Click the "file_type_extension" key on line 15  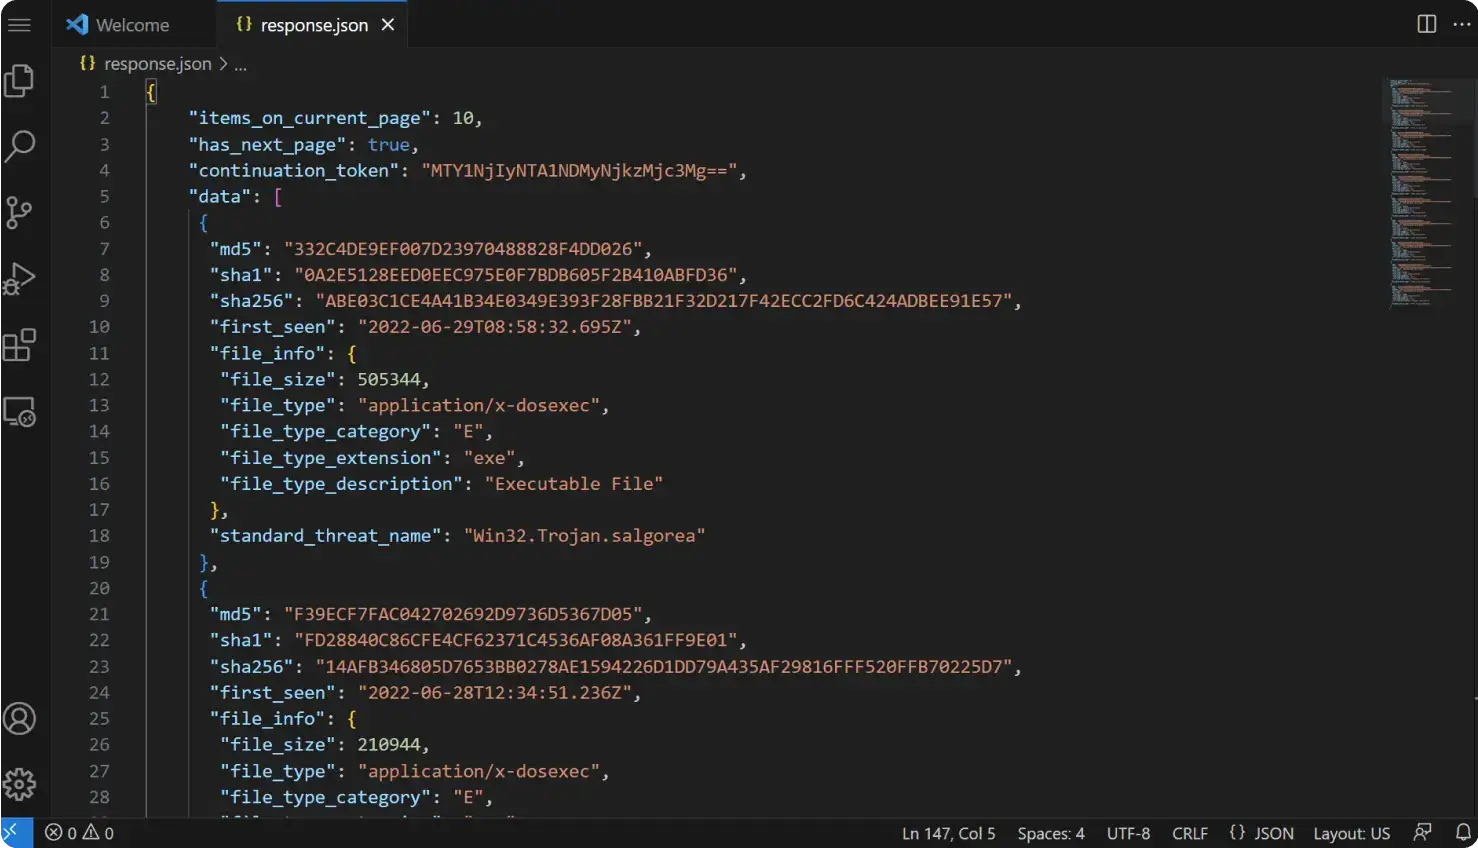(x=331, y=457)
